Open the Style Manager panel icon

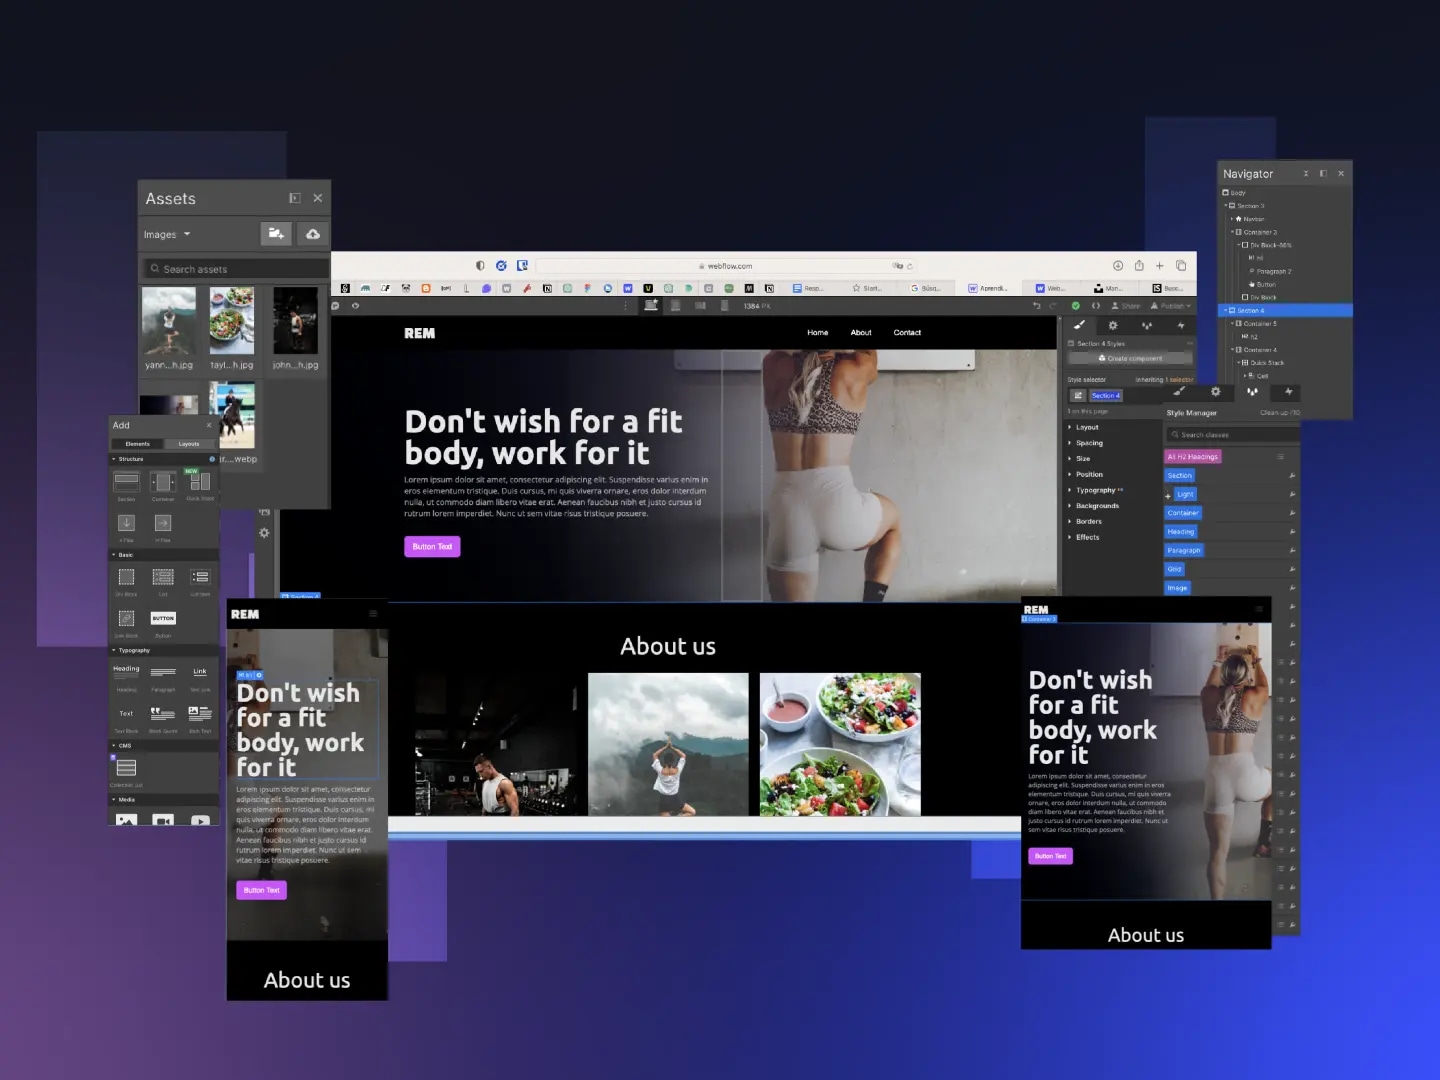pos(1147,325)
